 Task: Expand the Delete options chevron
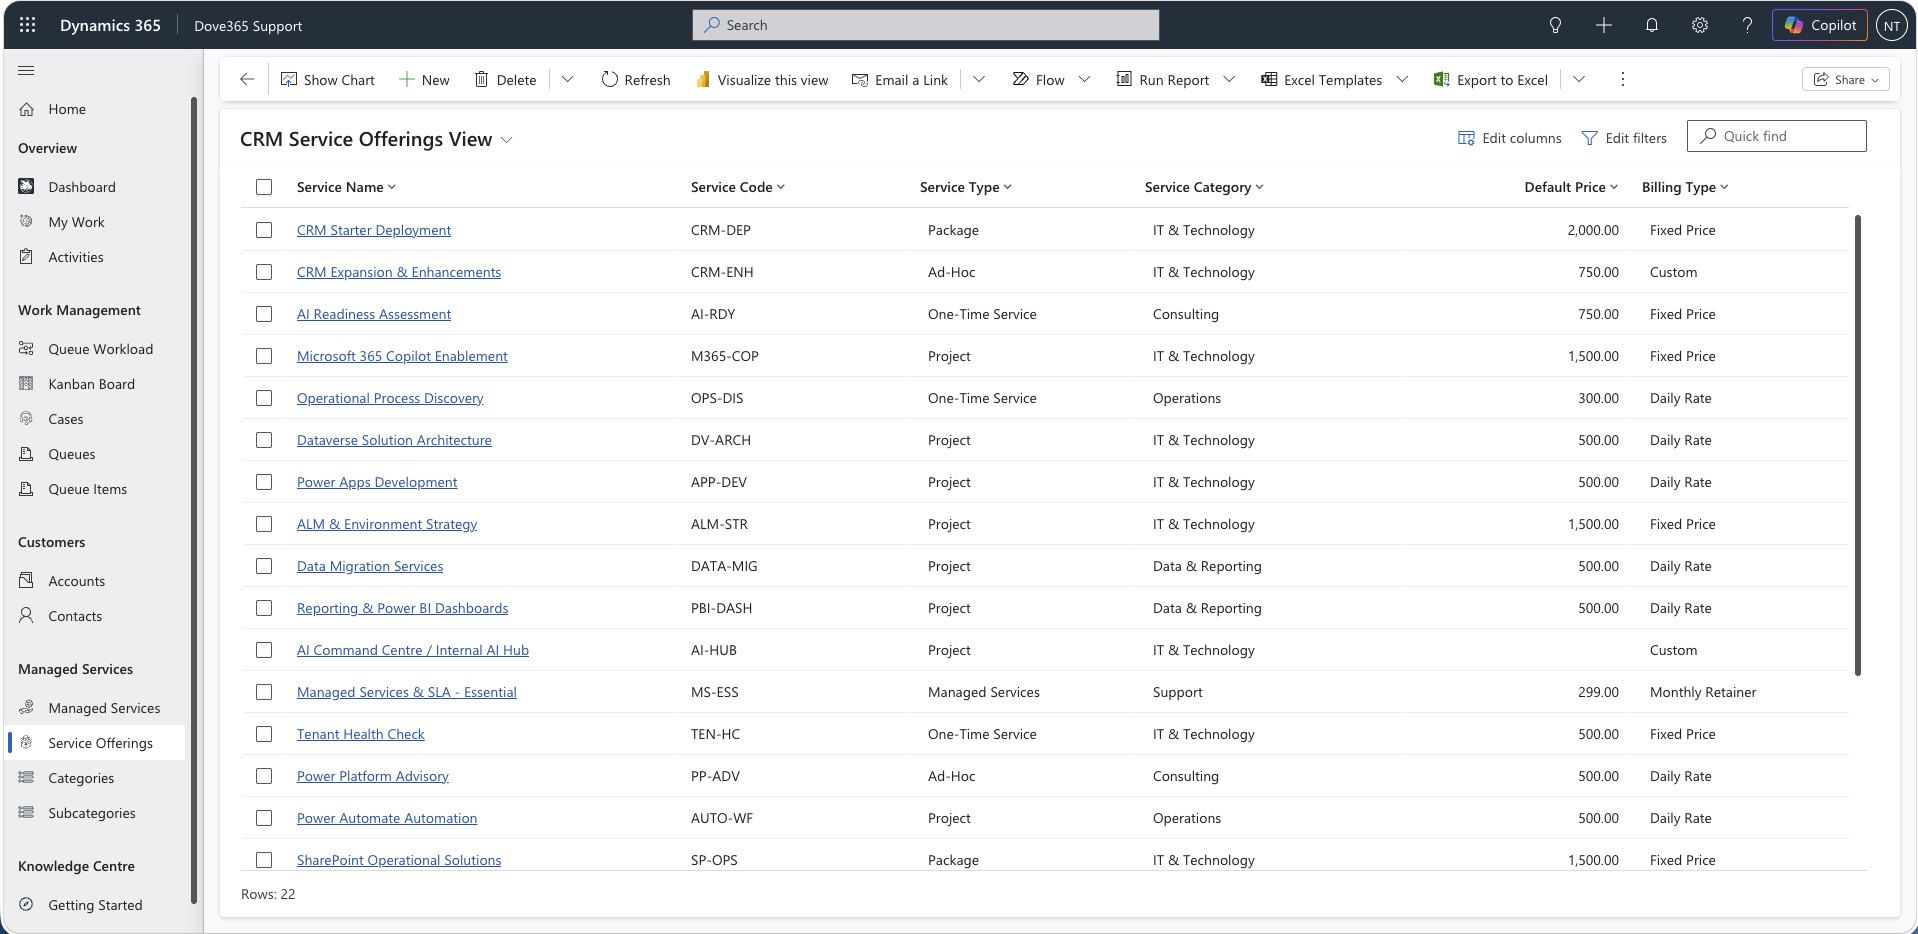pos(567,79)
